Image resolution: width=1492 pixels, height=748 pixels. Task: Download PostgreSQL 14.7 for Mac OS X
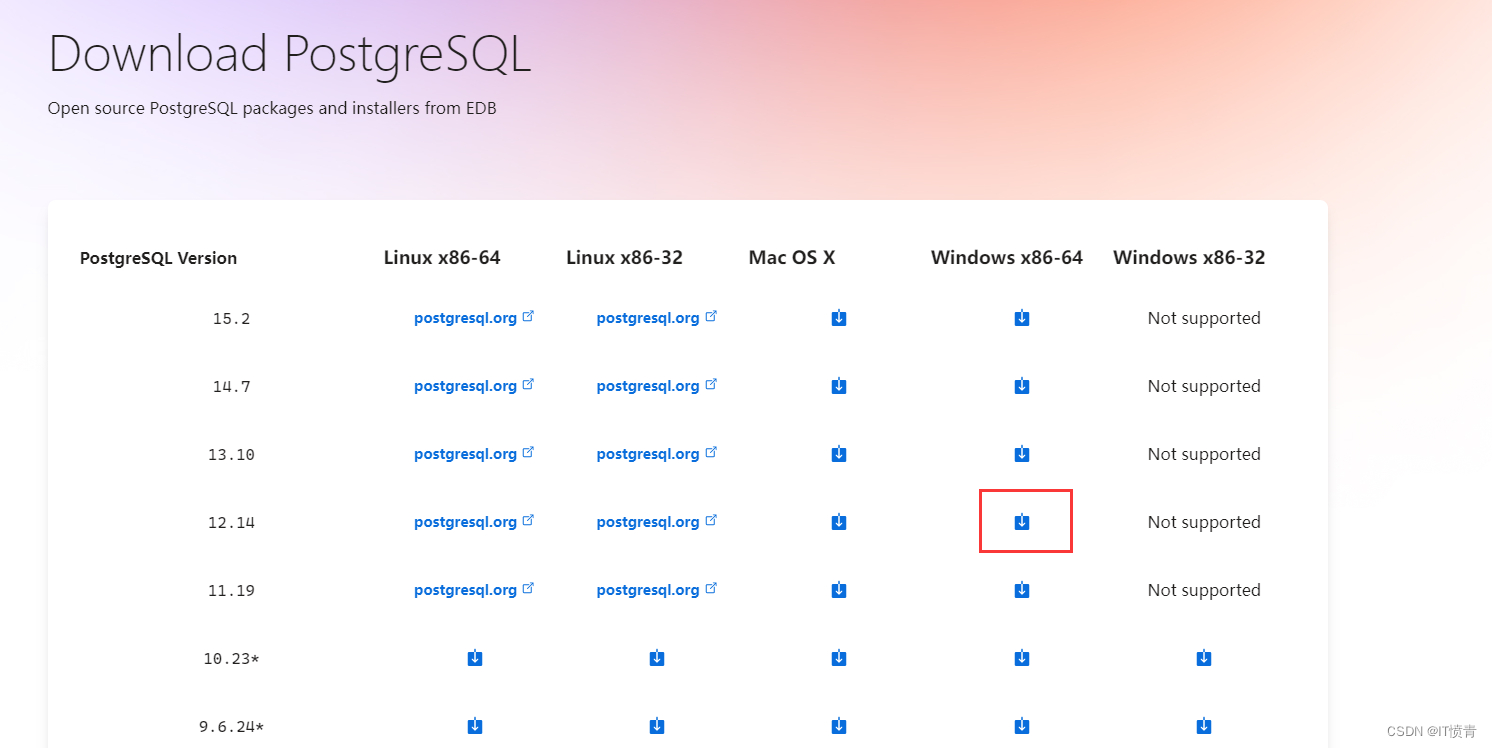[839, 386]
